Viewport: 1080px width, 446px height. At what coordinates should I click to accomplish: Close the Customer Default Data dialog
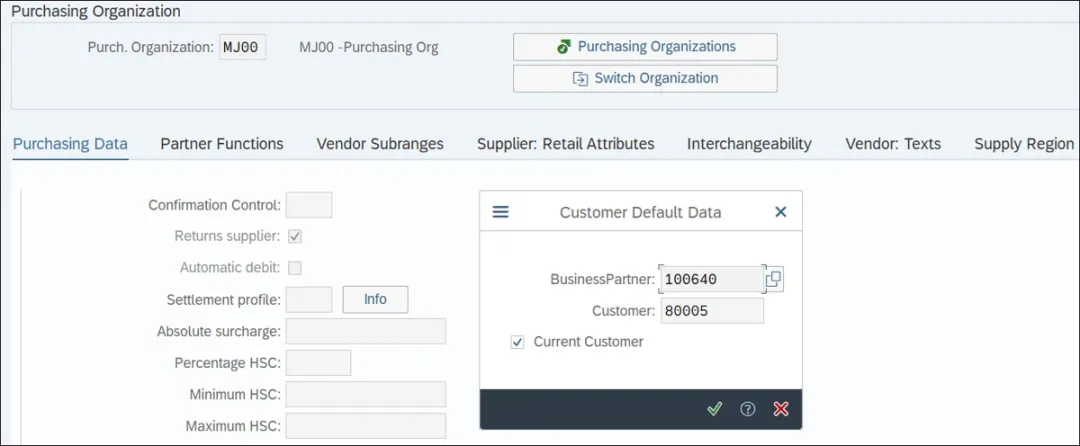[781, 212]
